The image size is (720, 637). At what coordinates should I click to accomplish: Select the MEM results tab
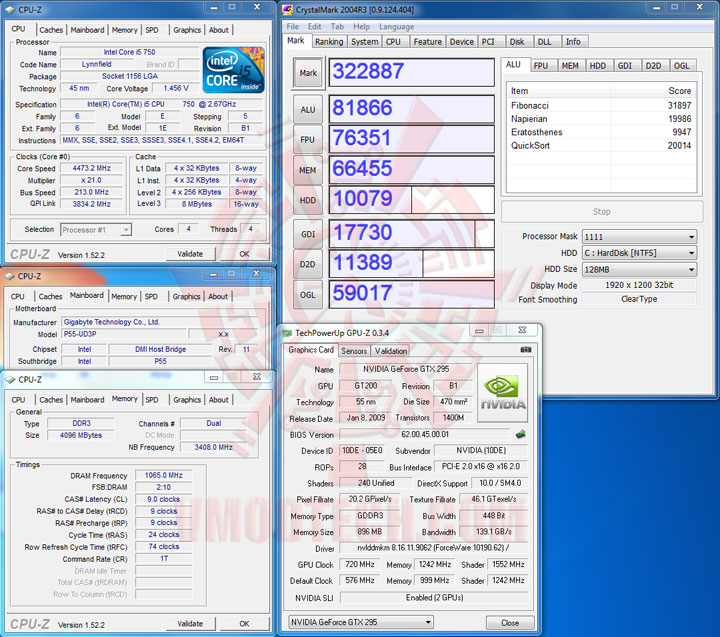pyautogui.click(x=570, y=66)
